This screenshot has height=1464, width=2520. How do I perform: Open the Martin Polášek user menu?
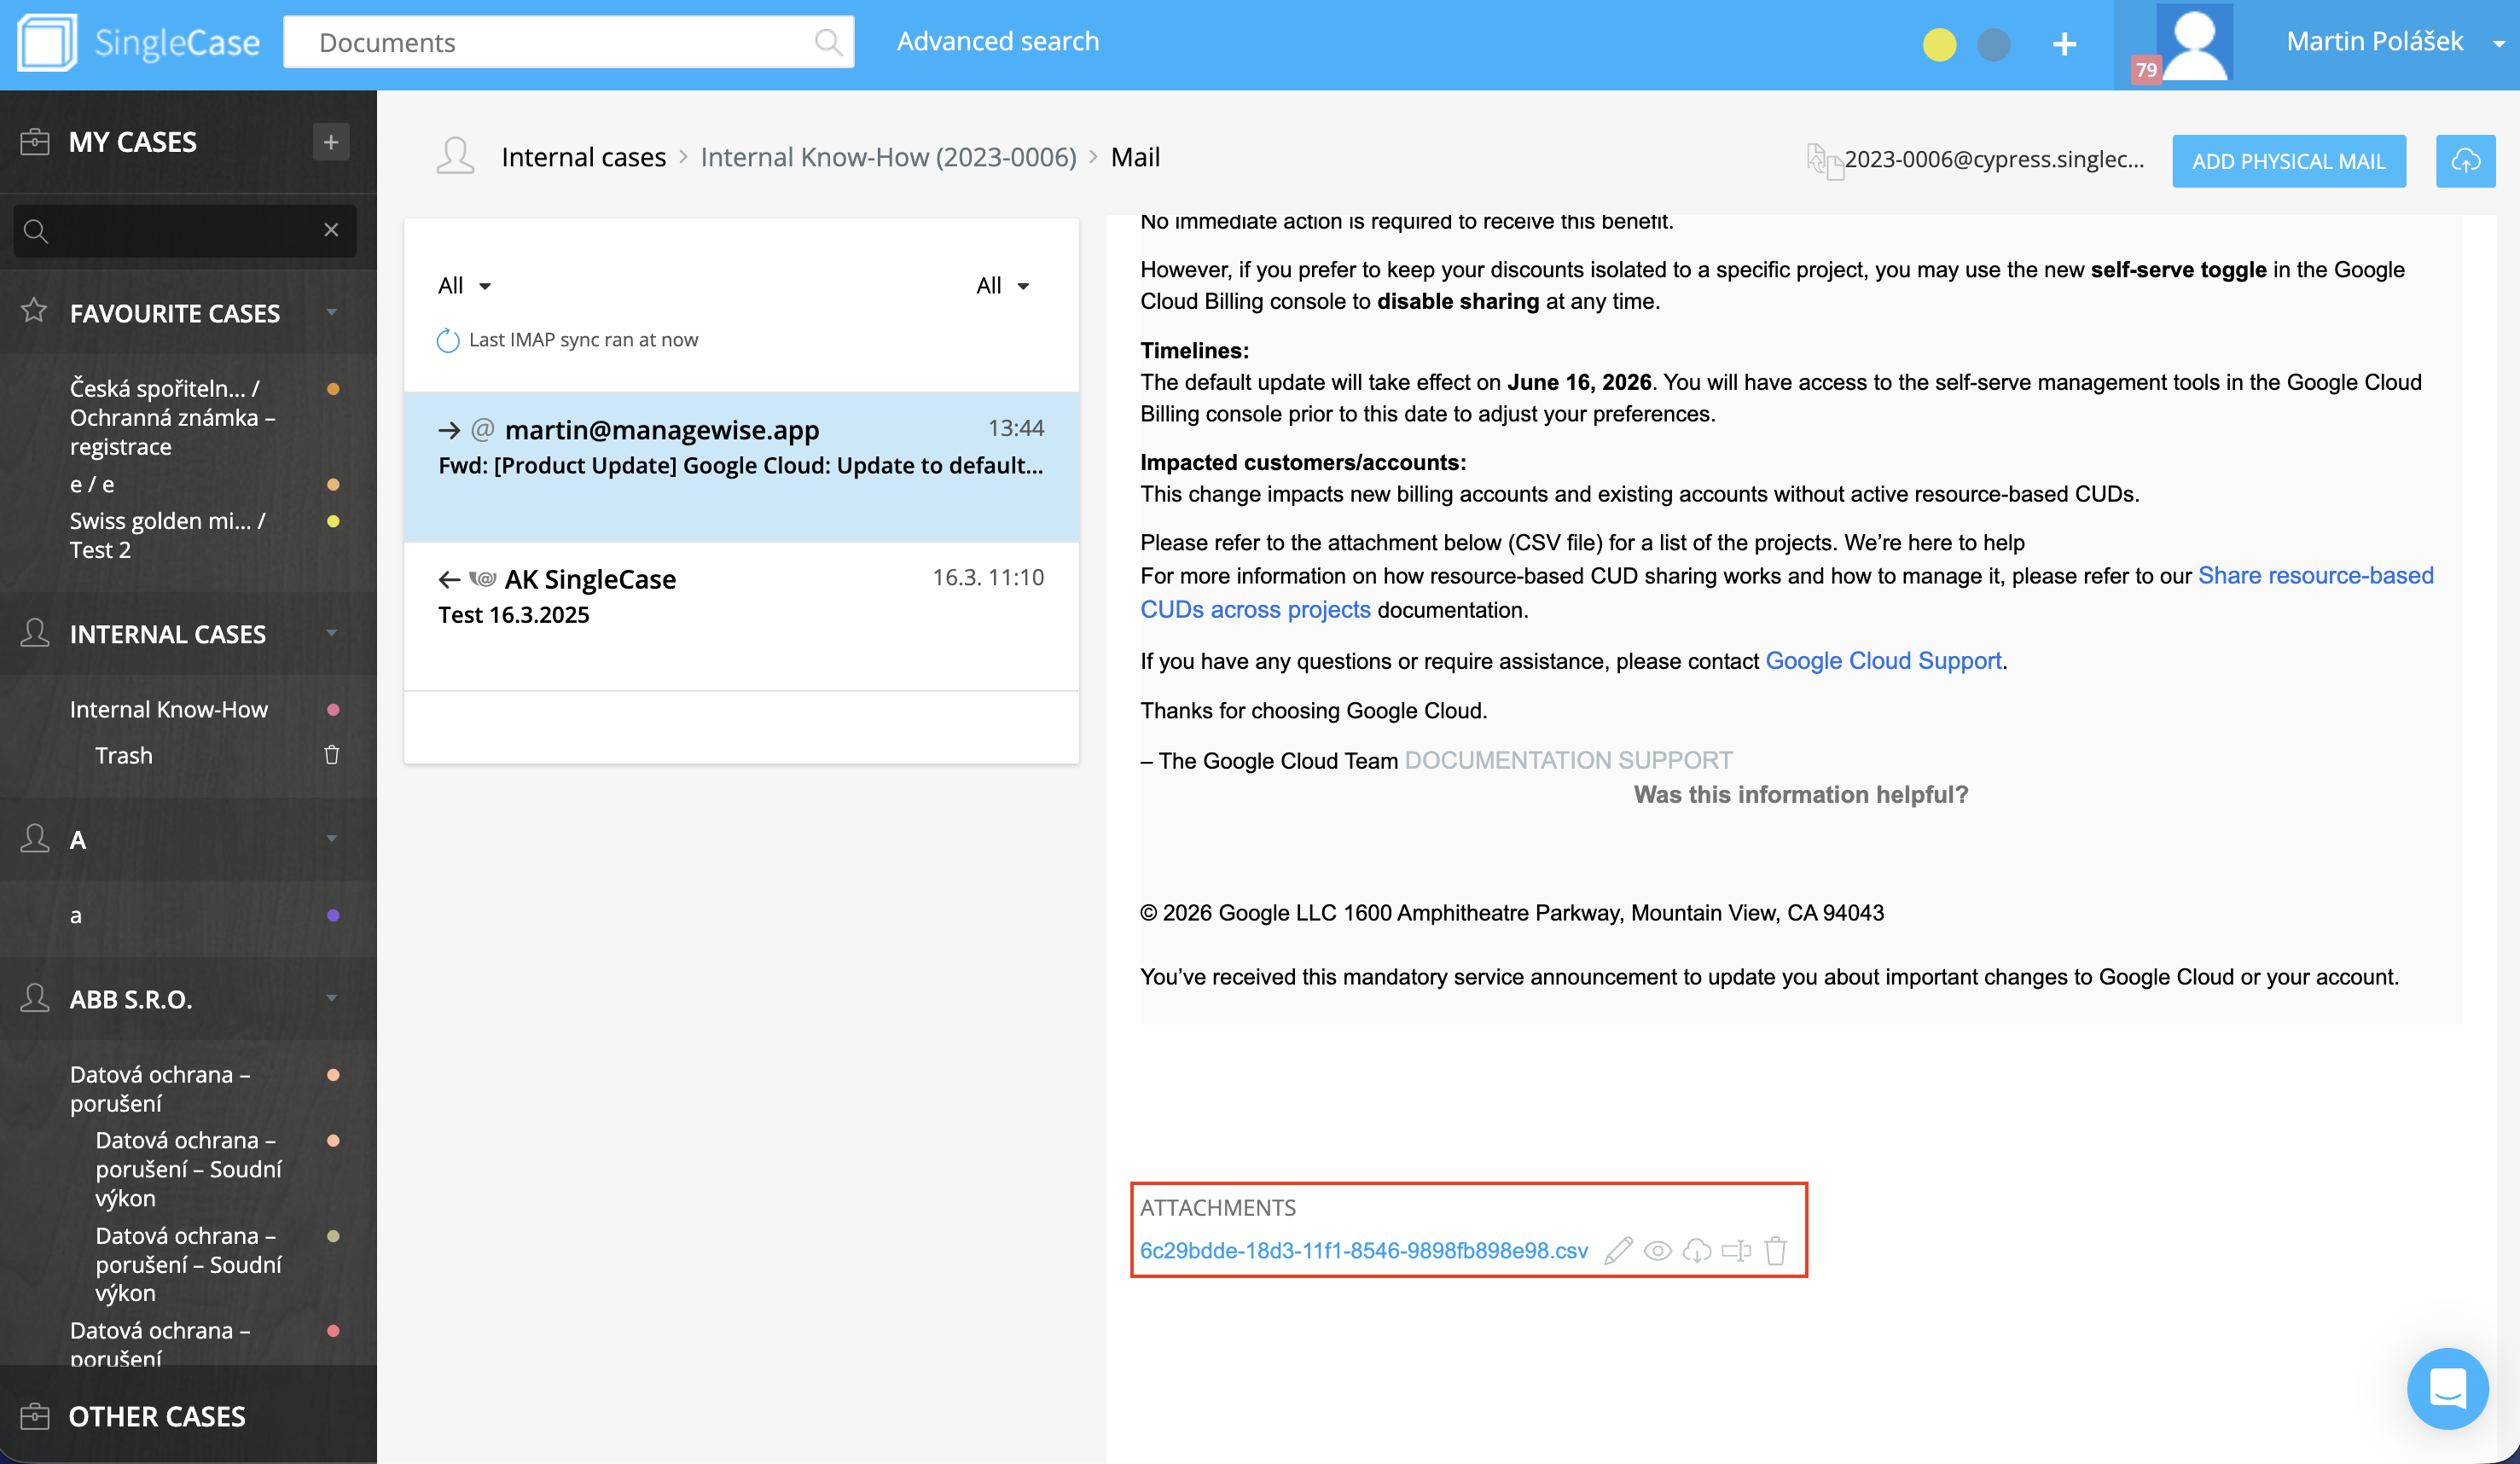coord(2395,42)
